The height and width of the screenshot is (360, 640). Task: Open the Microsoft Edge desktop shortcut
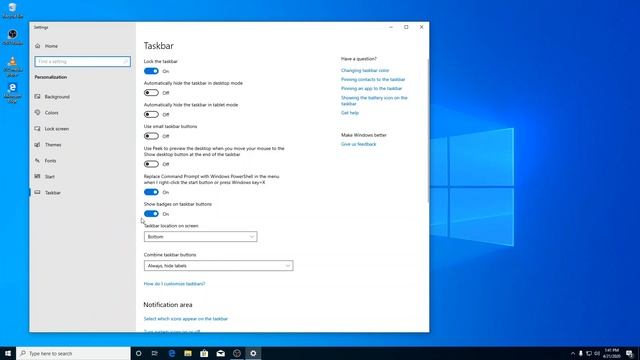click(13, 93)
